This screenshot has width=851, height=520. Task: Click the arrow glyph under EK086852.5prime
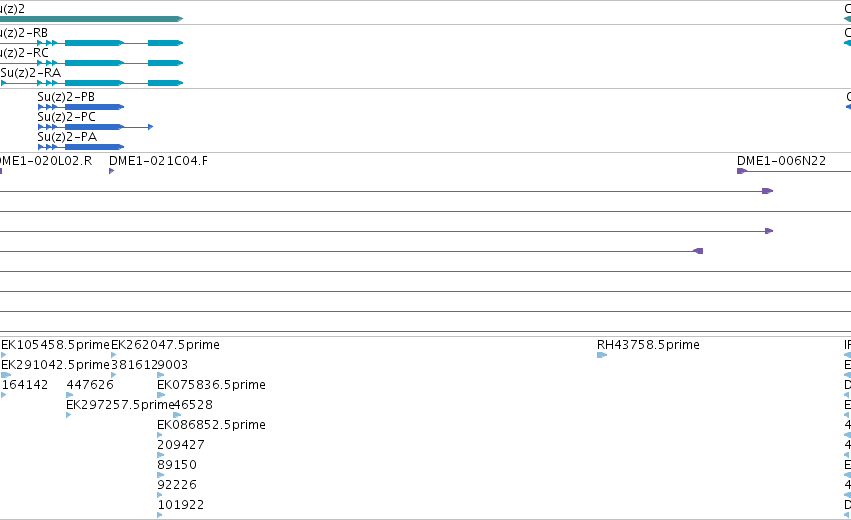click(160, 435)
